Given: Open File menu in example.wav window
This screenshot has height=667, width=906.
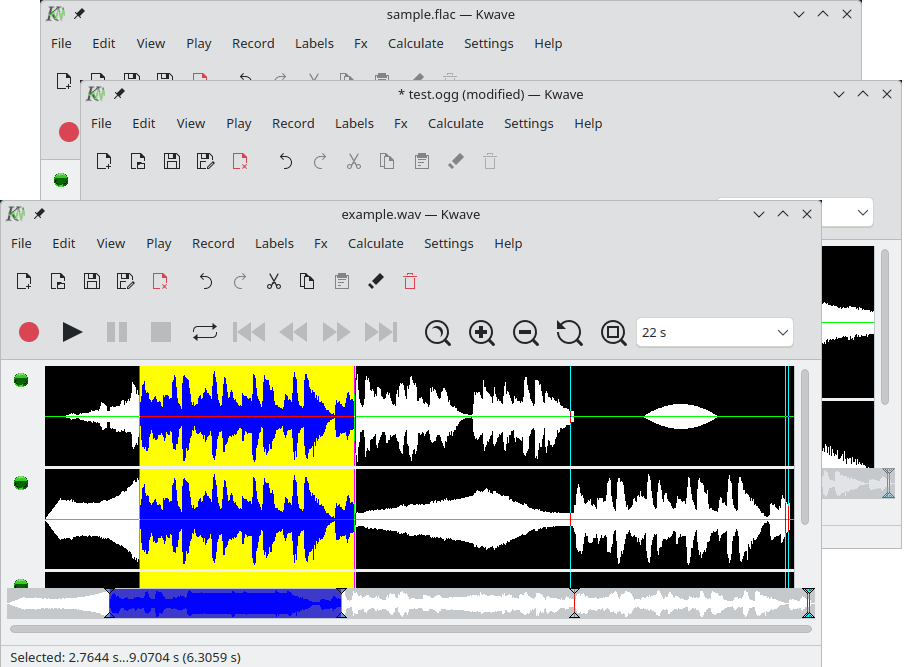Looking at the screenshot, I should click(21, 243).
